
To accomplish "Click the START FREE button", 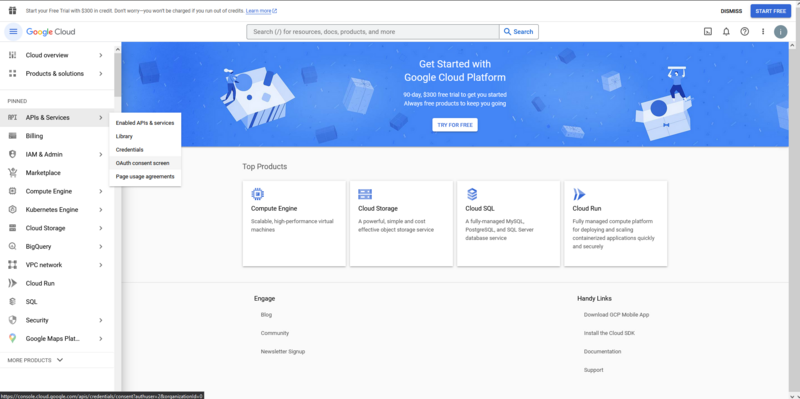I will pos(770,11).
